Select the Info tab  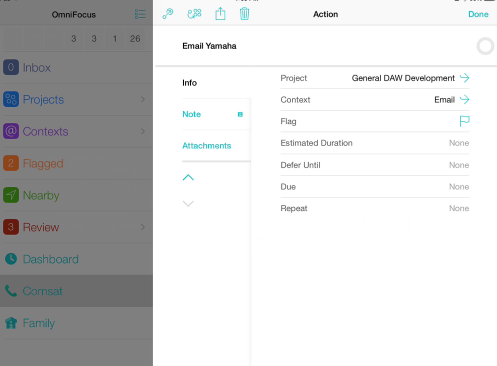pyautogui.click(x=189, y=83)
